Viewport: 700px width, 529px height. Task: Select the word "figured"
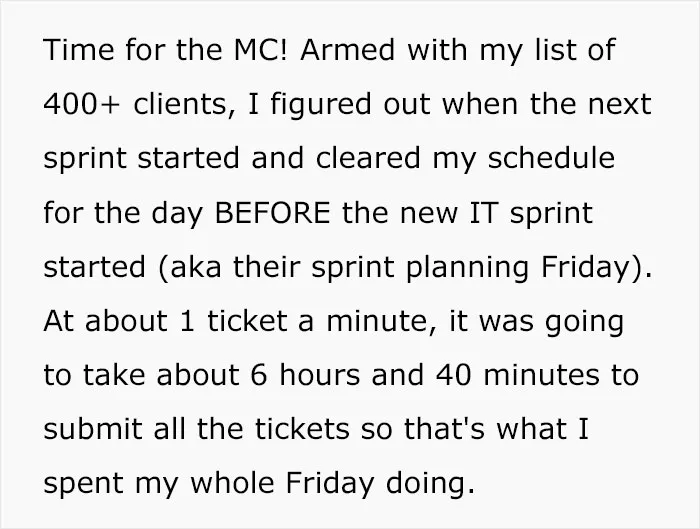click(x=320, y=106)
